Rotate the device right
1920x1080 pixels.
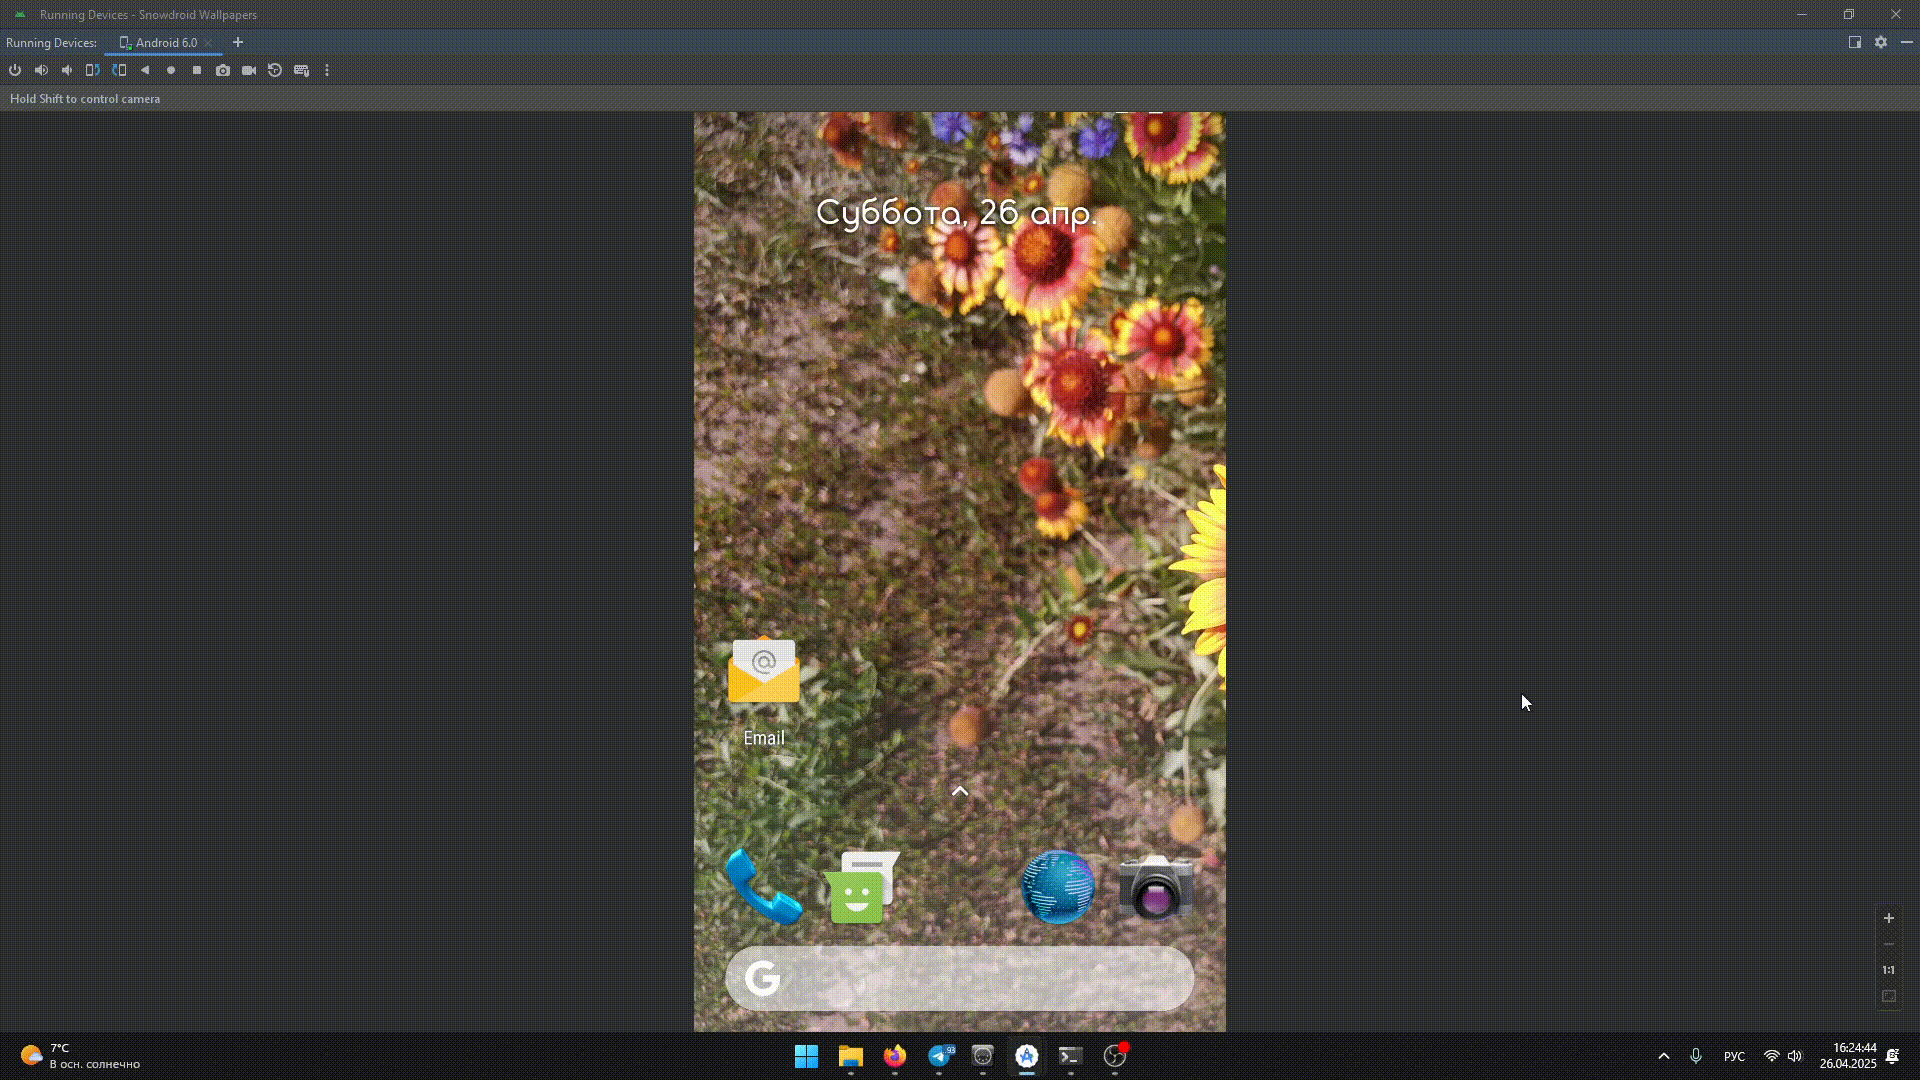click(x=119, y=70)
